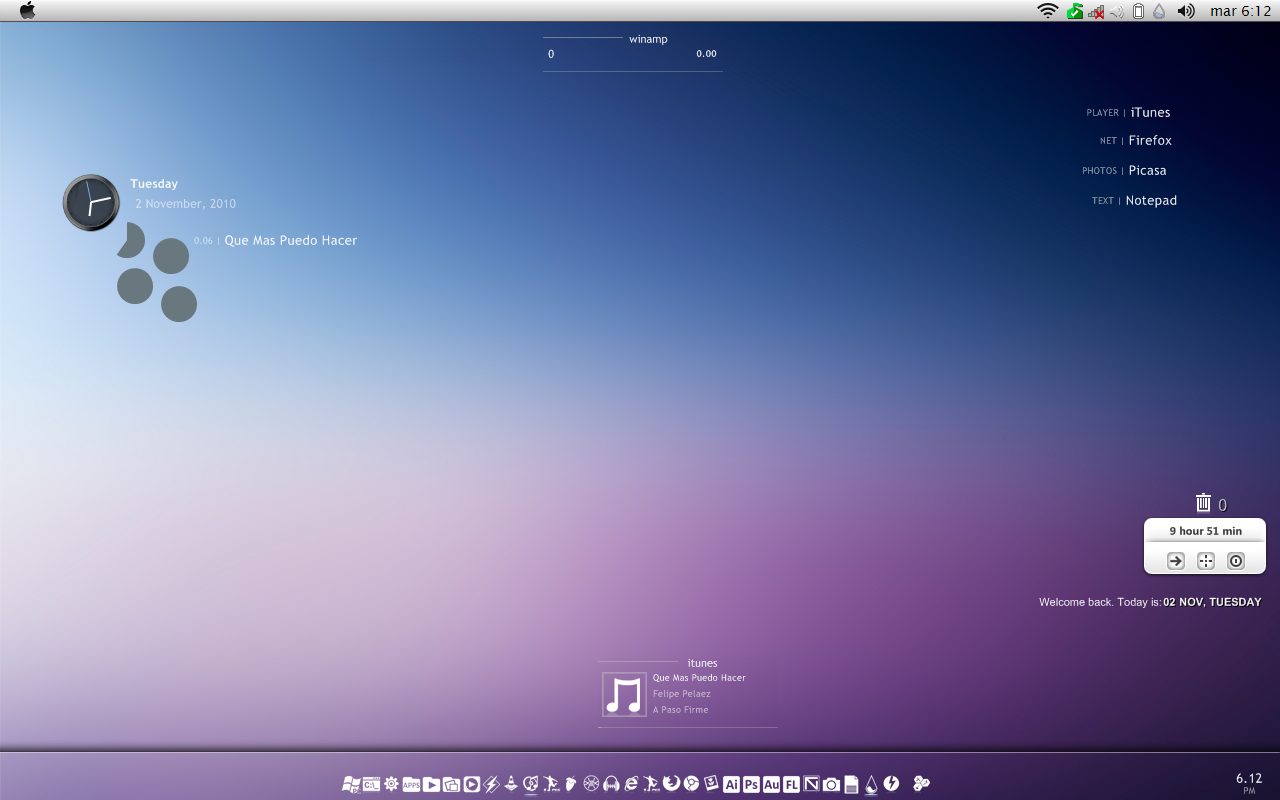Click the 'Que Mas Puedo Hacer' track label near clock
The width and height of the screenshot is (1280, 800).
point(291,240)
